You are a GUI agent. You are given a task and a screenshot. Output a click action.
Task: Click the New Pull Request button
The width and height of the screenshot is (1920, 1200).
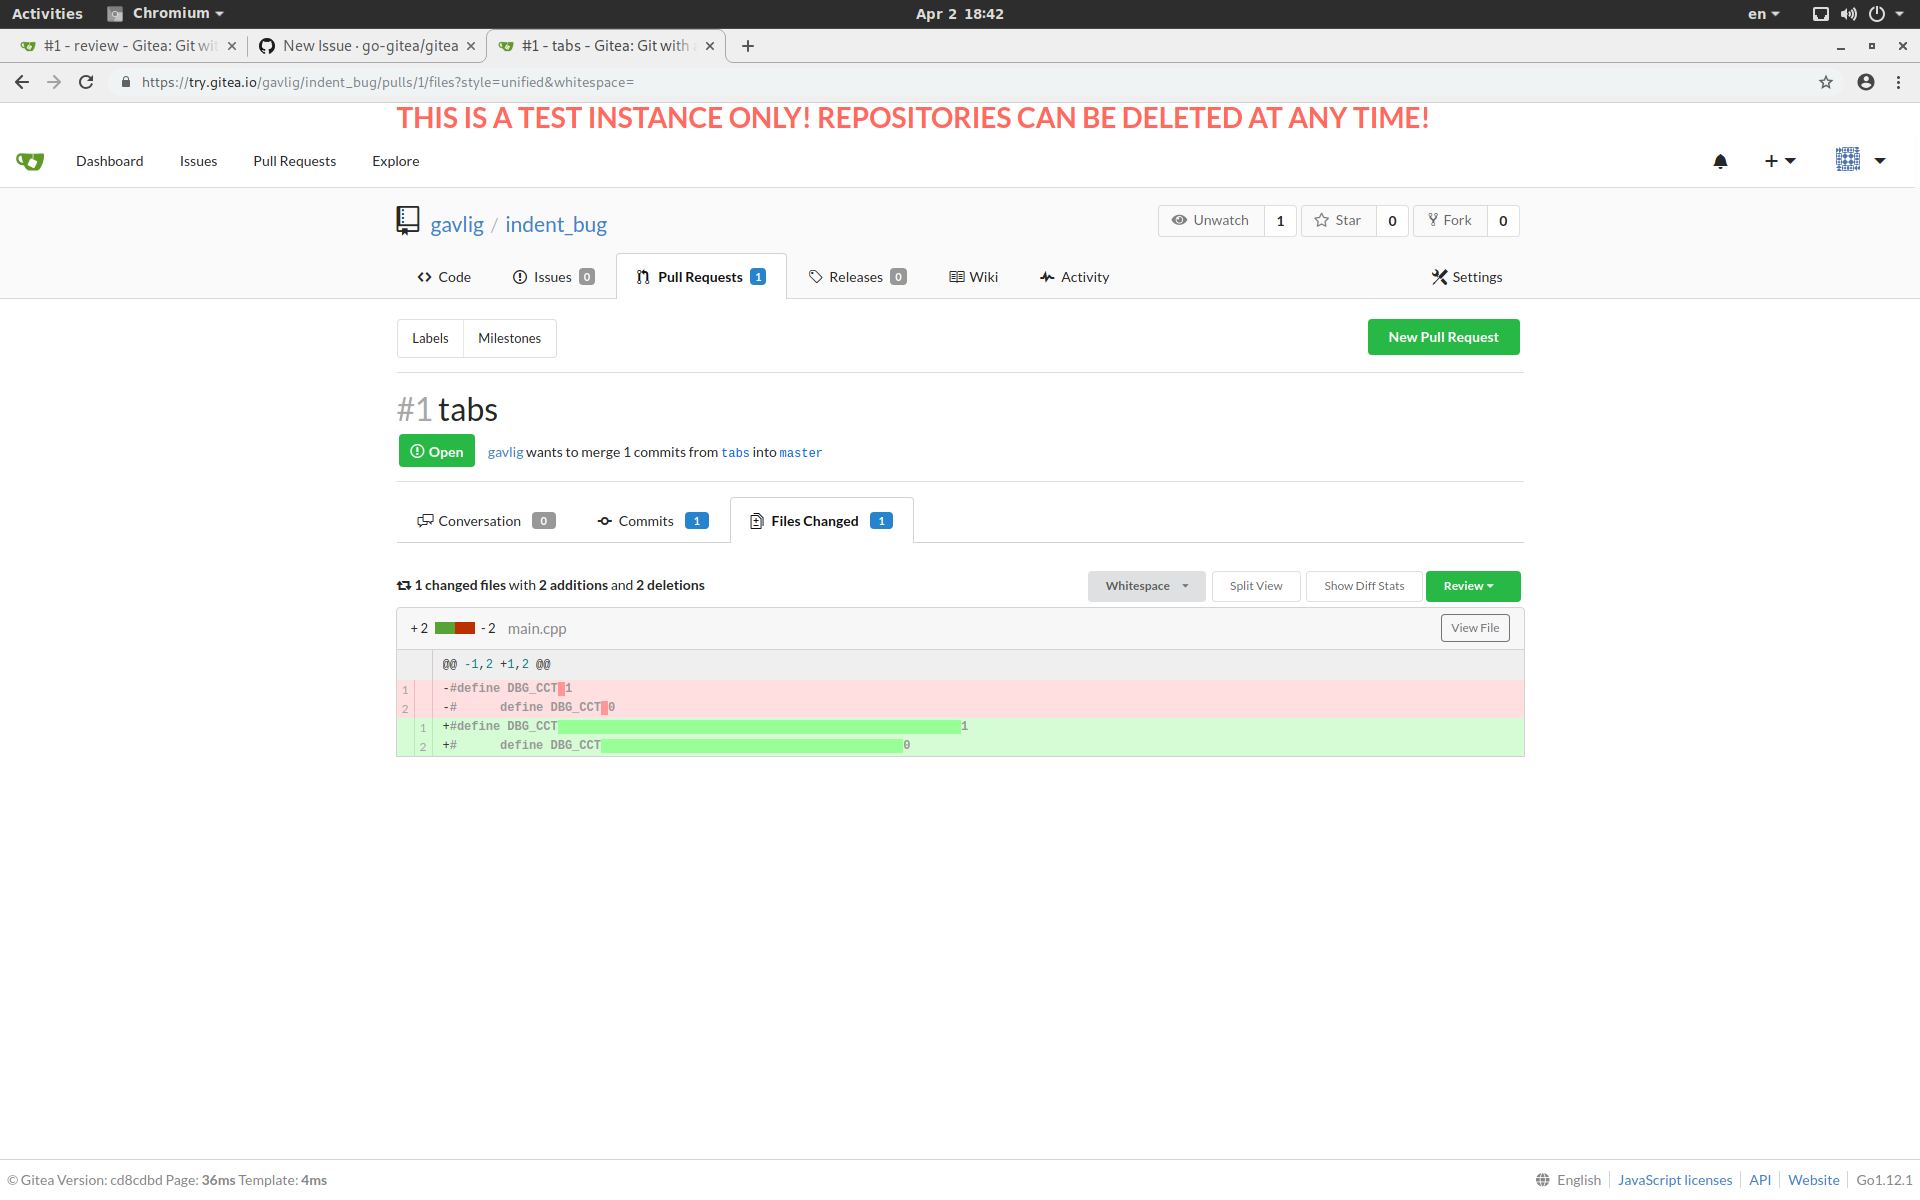(1443, 337)
